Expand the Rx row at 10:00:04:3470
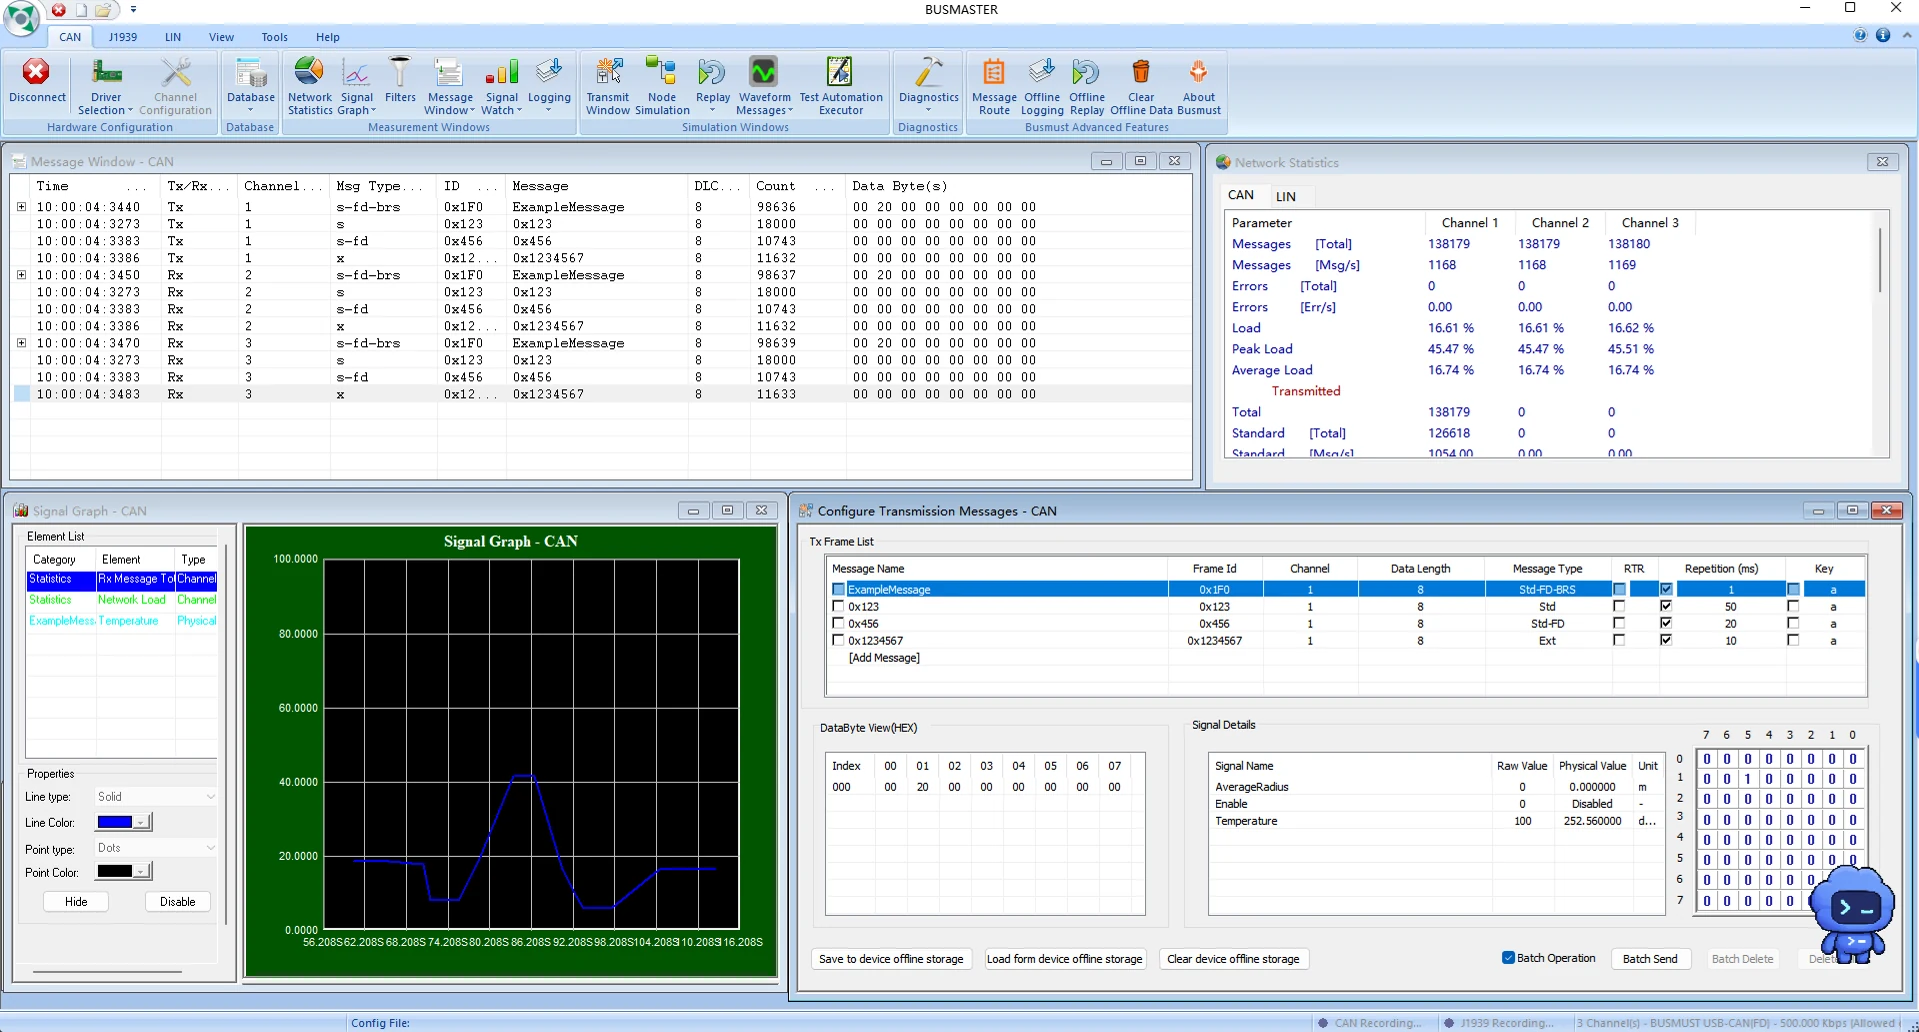 tap(21, 343)
